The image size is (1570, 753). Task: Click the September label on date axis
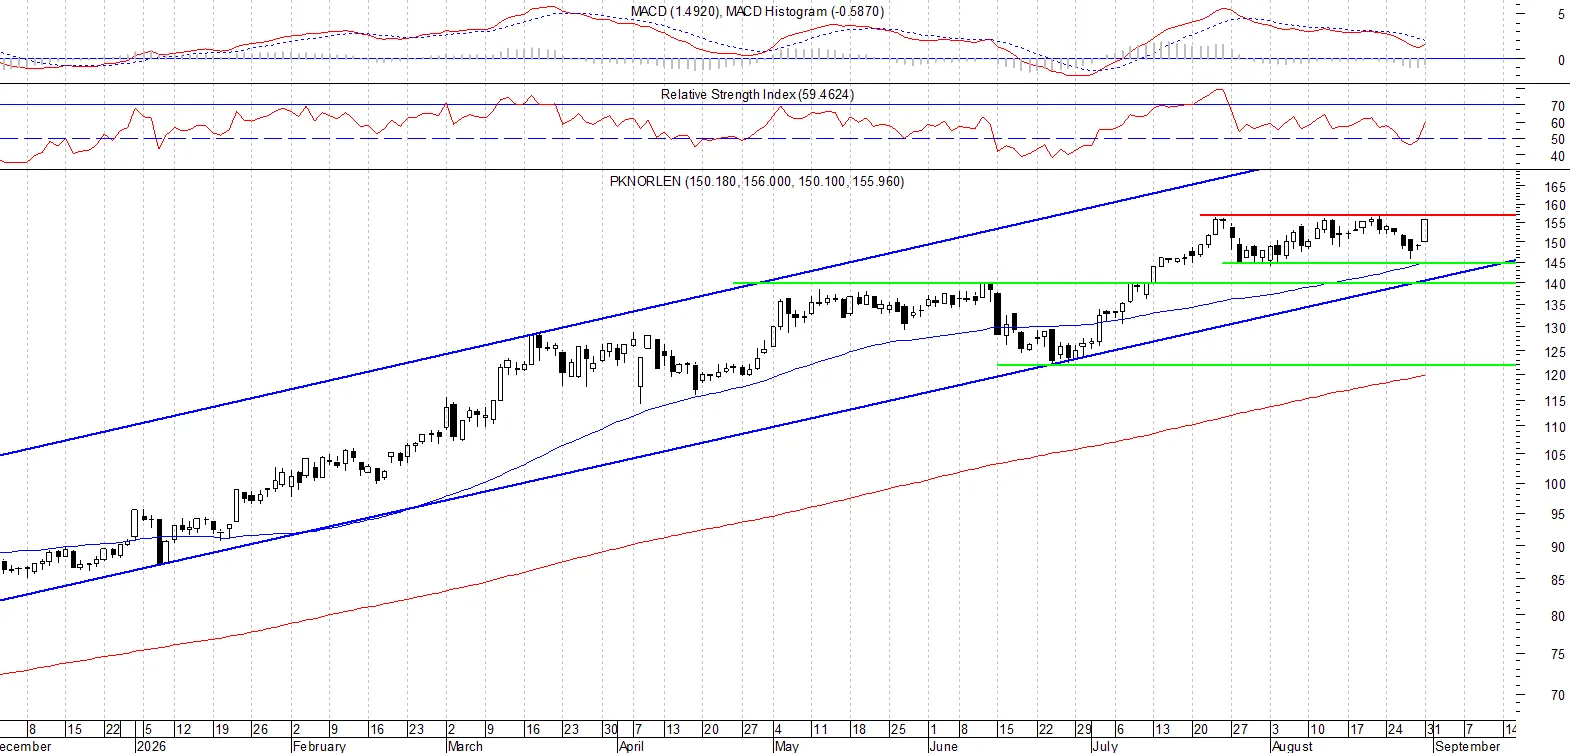(1467, 746)
